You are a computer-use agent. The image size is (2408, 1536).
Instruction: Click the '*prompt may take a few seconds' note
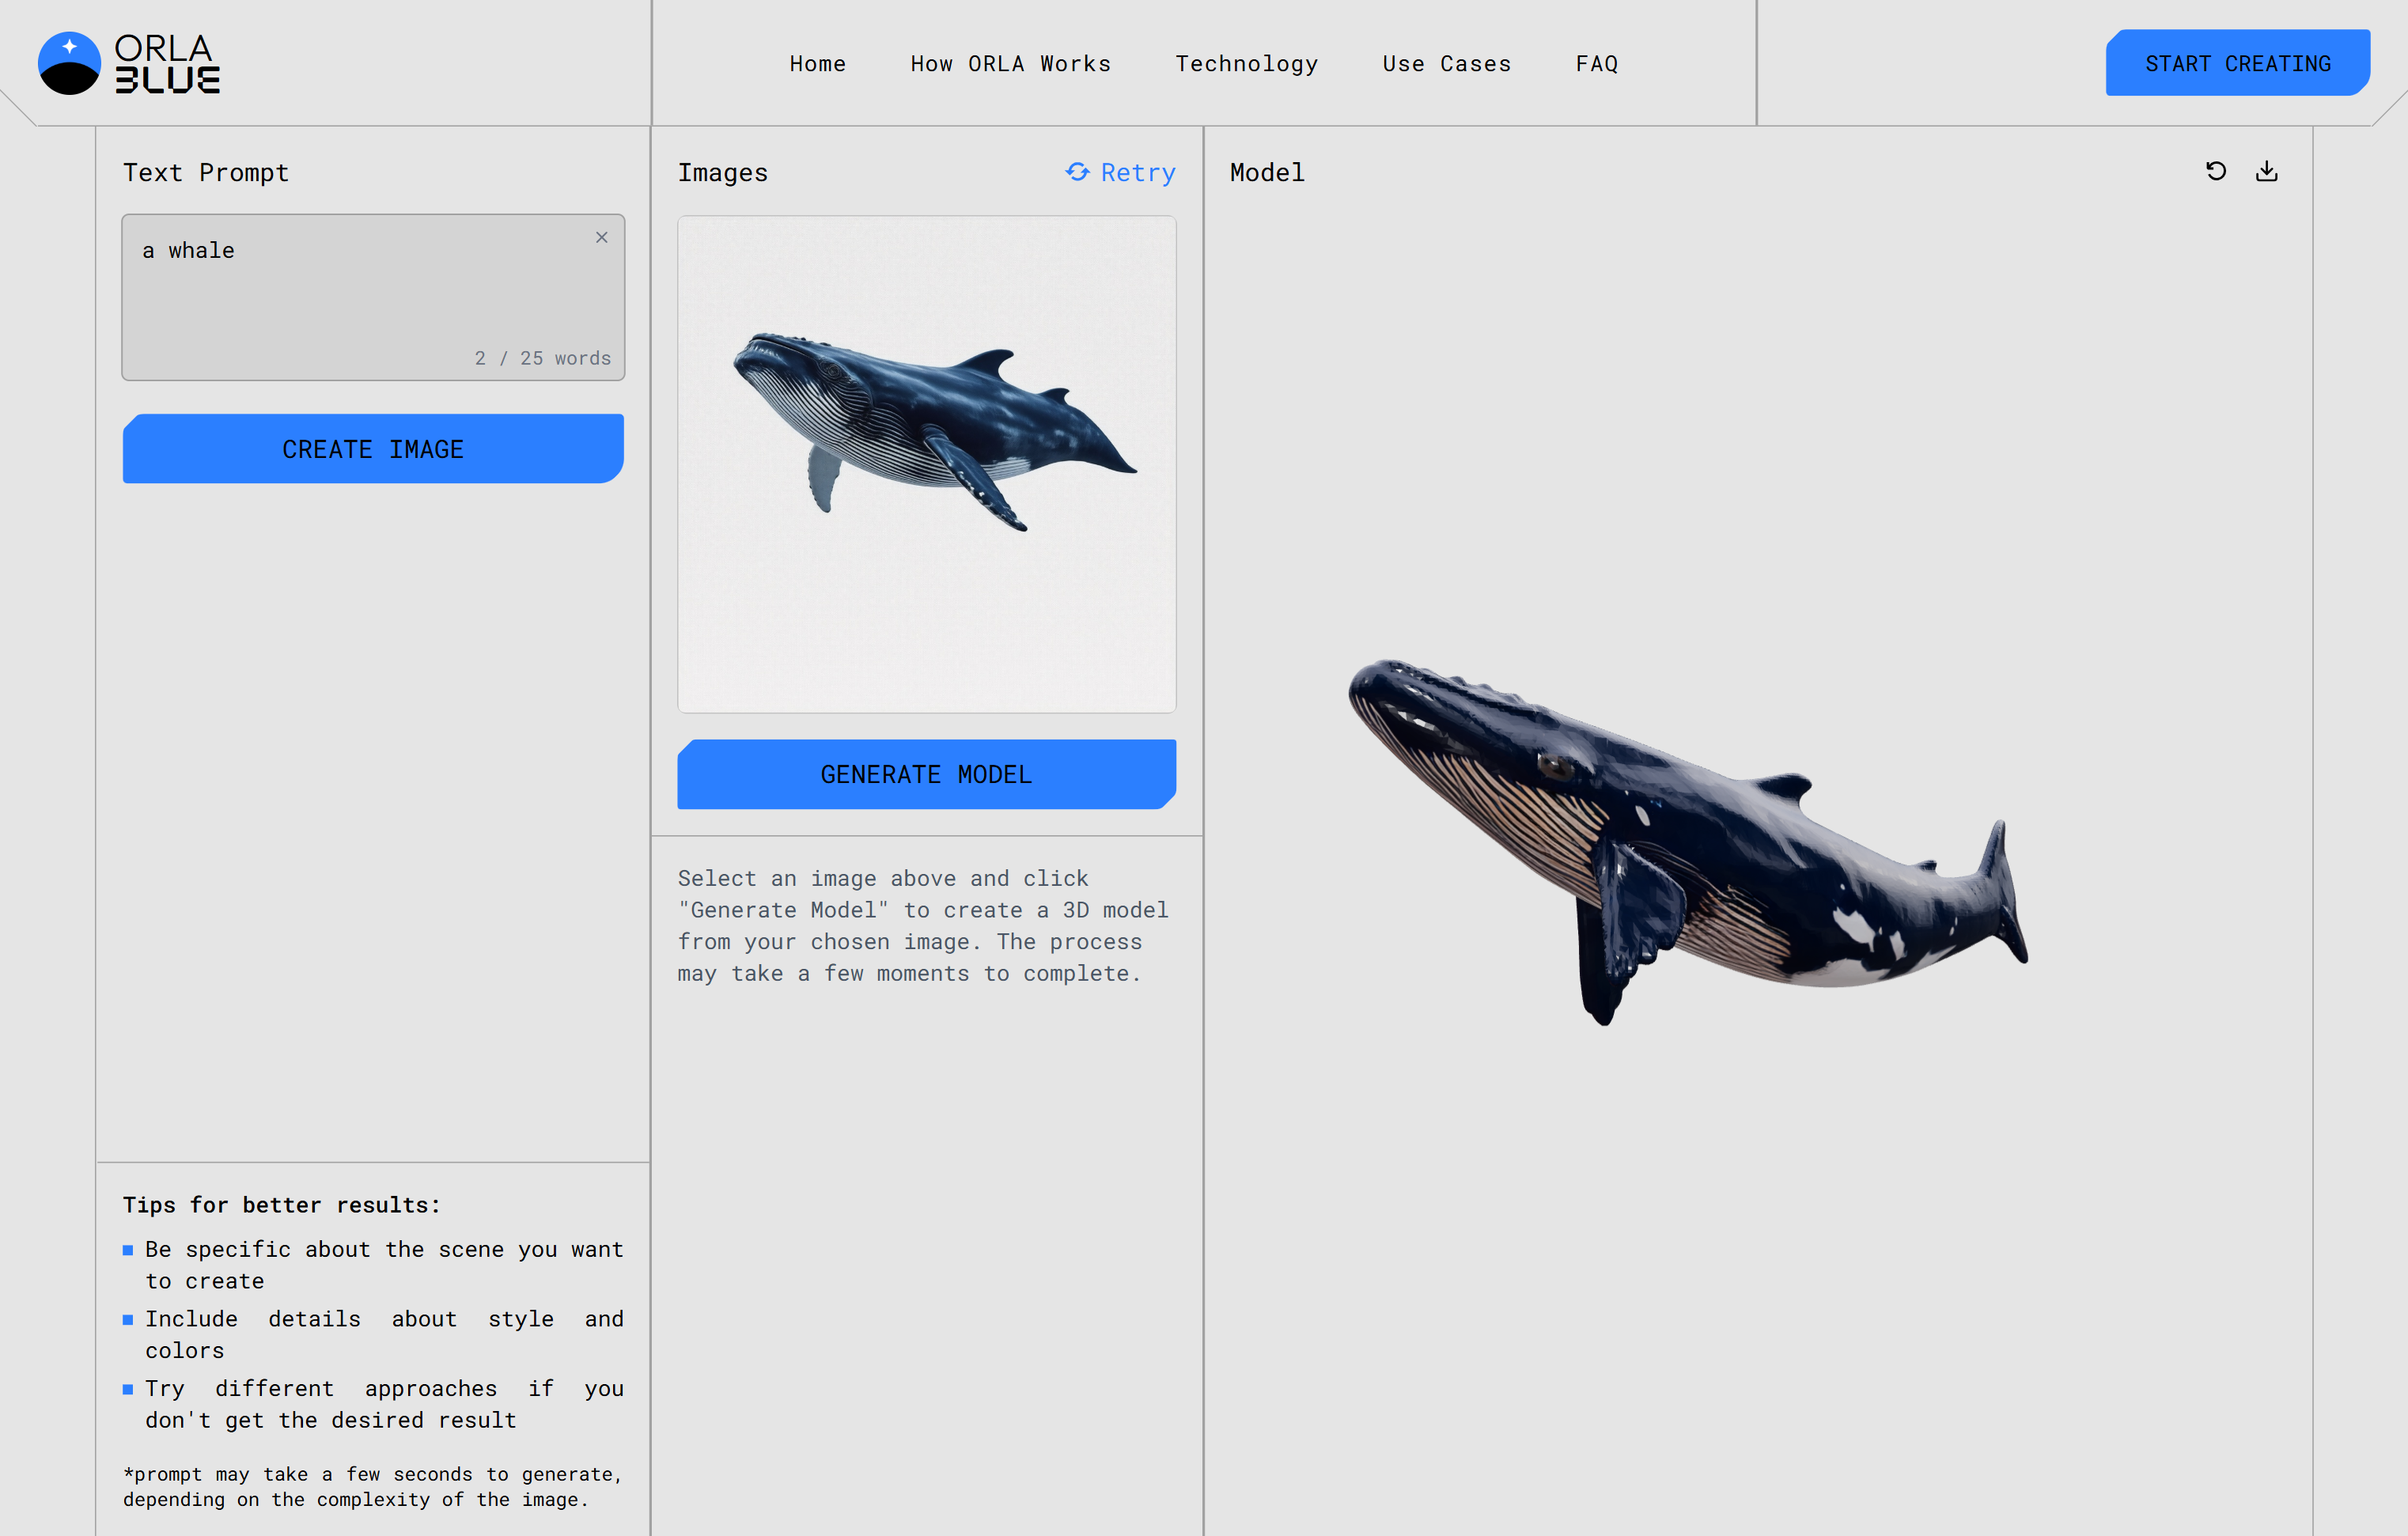[x=373, y=1486]
